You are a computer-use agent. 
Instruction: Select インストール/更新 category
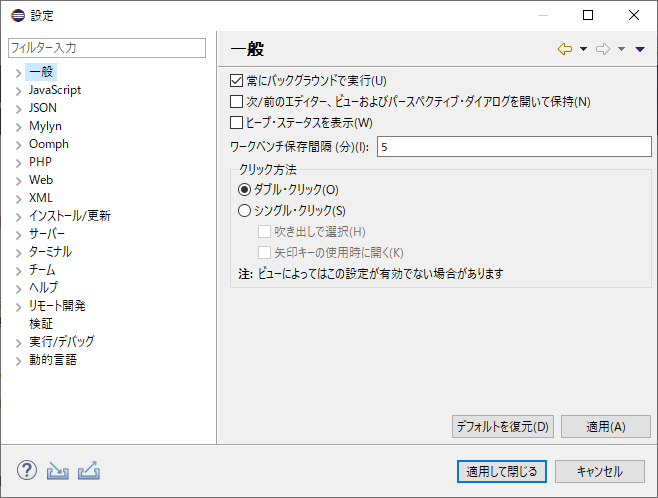coord(70,216)
